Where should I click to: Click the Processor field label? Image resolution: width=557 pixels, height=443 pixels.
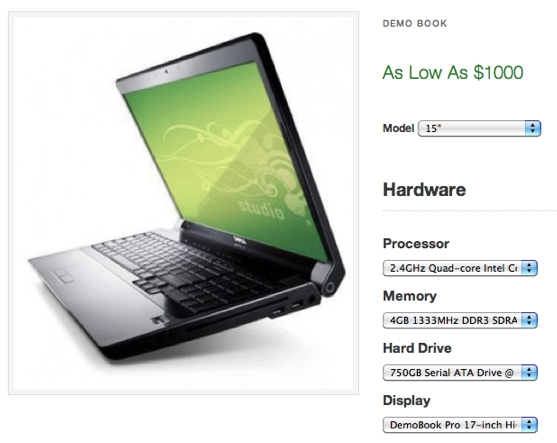[416, 244]
